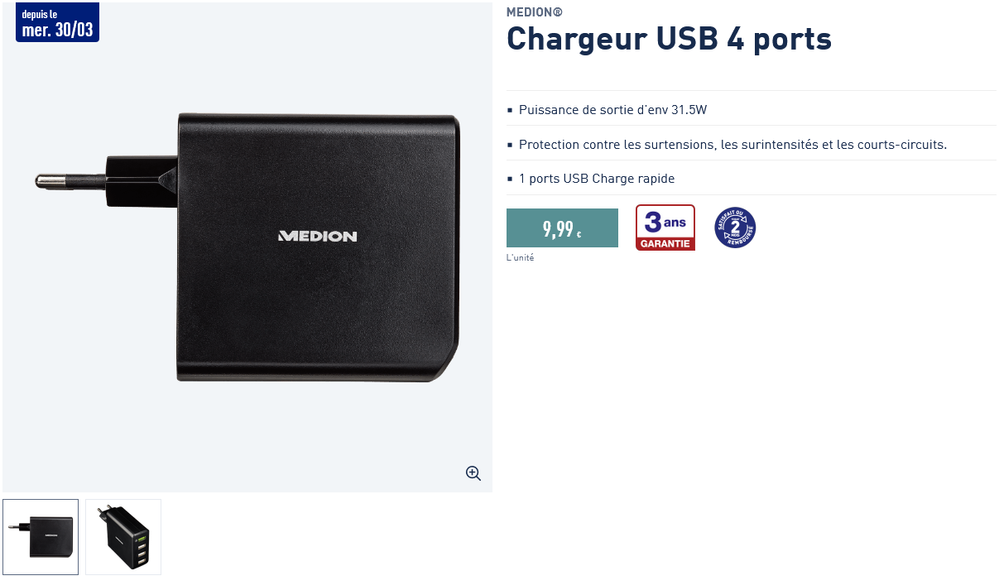Click the 'Chargeur USB 4 ports' title
999x580 pixels.
[x=668, y=39]
